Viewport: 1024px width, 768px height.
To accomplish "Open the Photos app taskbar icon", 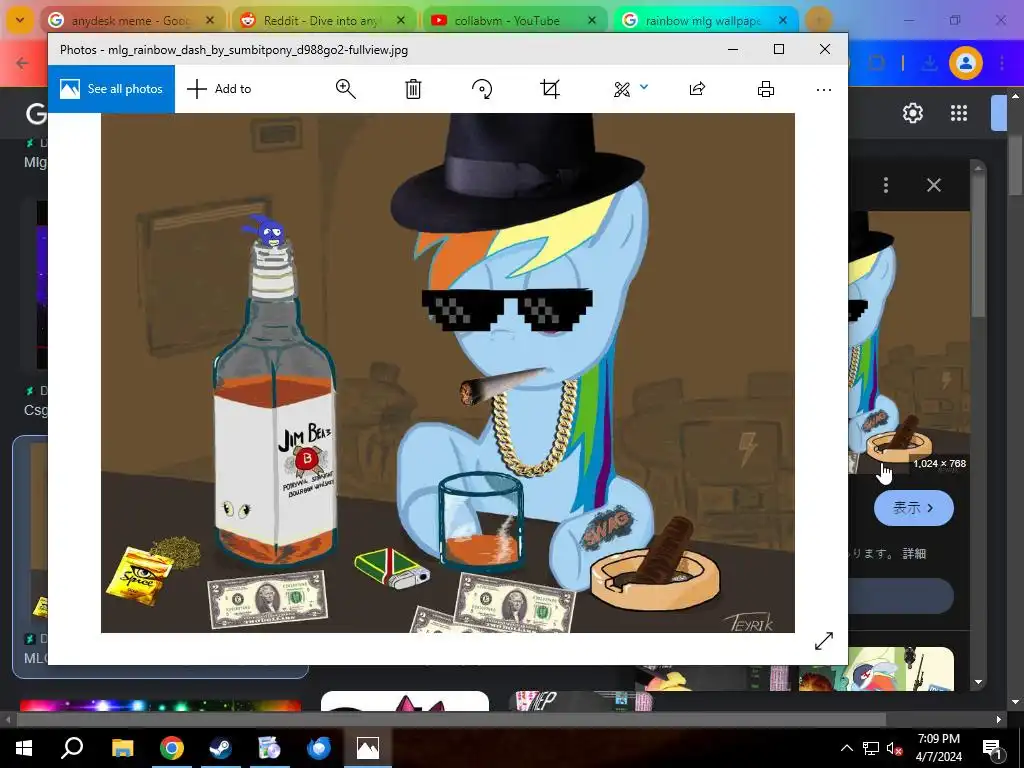I will (x=368, y=748).
